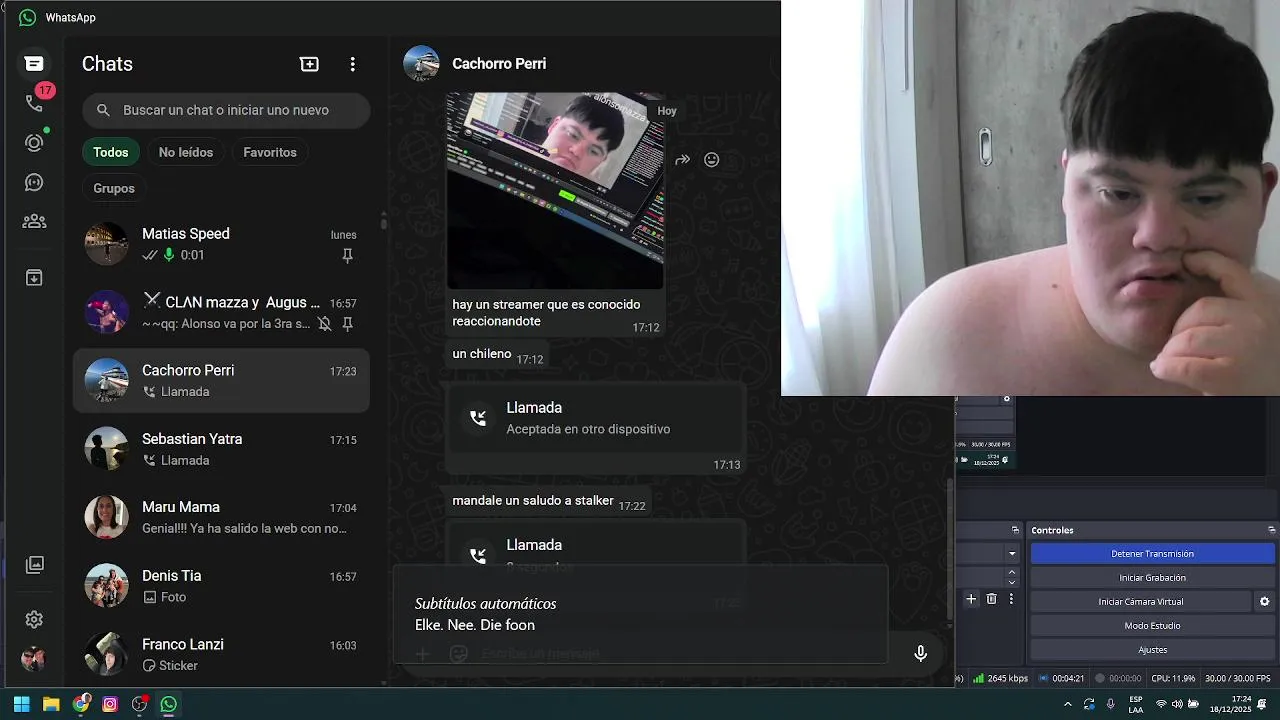Toggle Modo Estudio in OBS
The height and width of the screenshot is (720, 1280).
coord(1152,625)
